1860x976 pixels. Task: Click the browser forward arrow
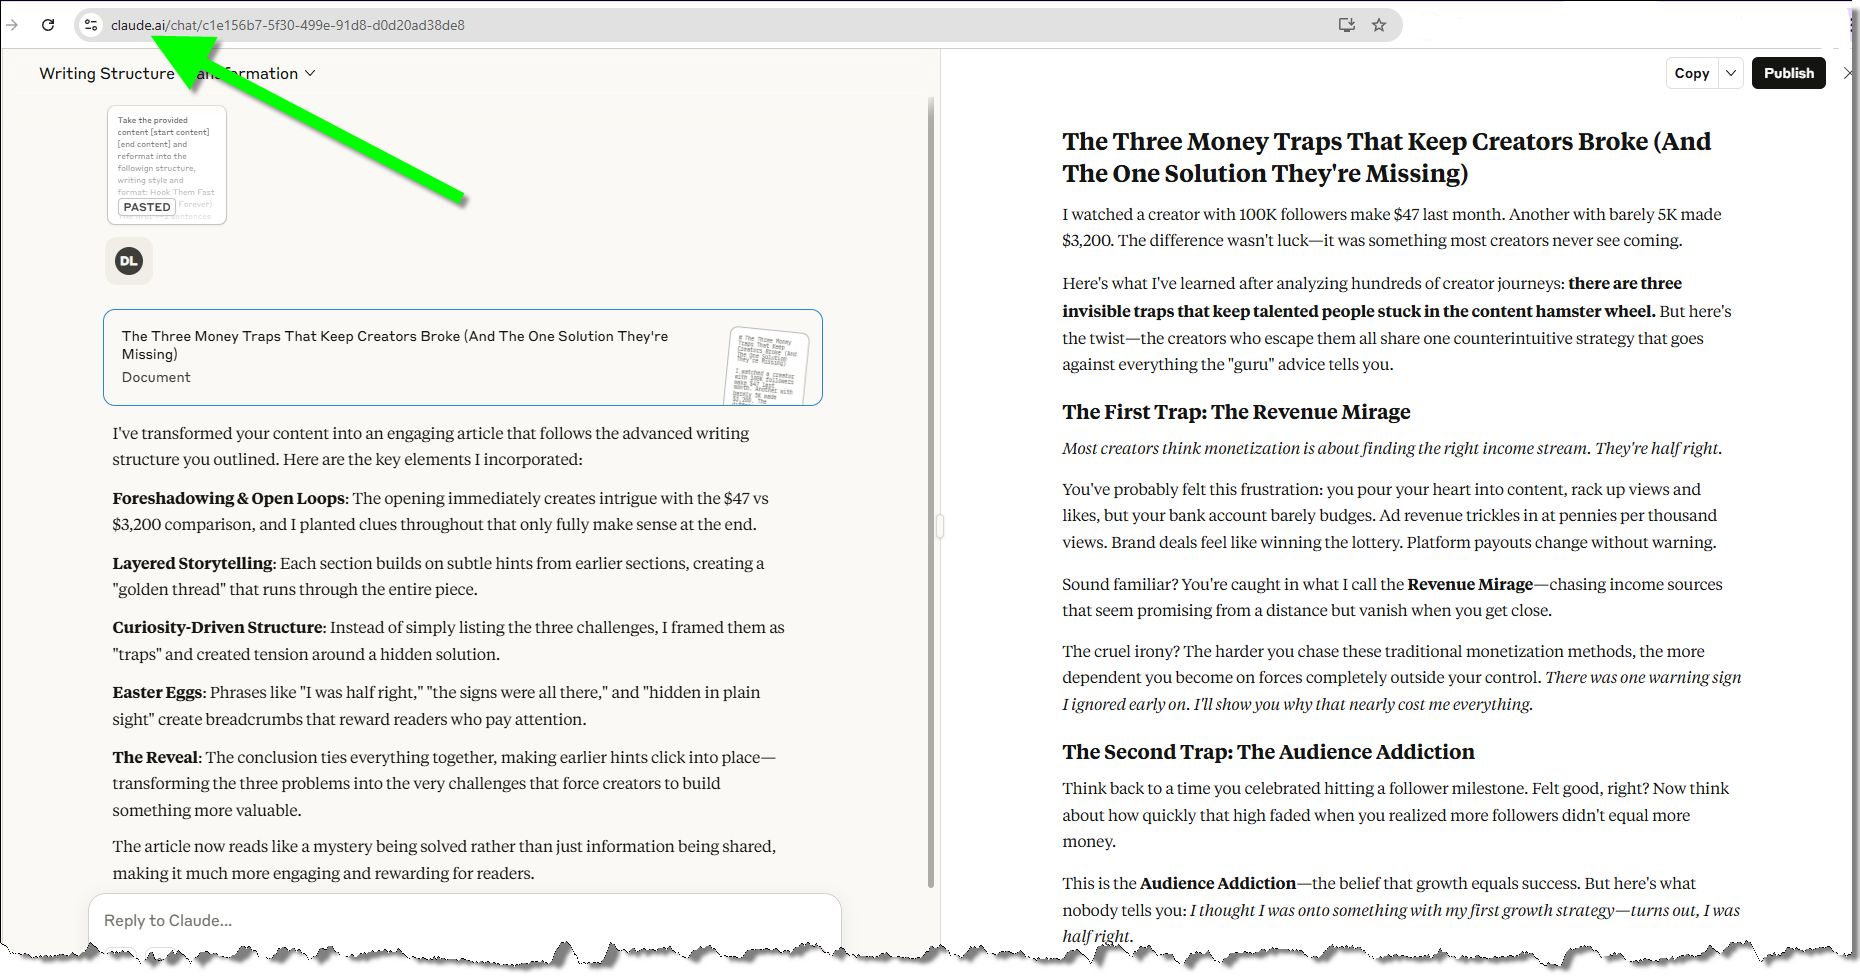12,25
